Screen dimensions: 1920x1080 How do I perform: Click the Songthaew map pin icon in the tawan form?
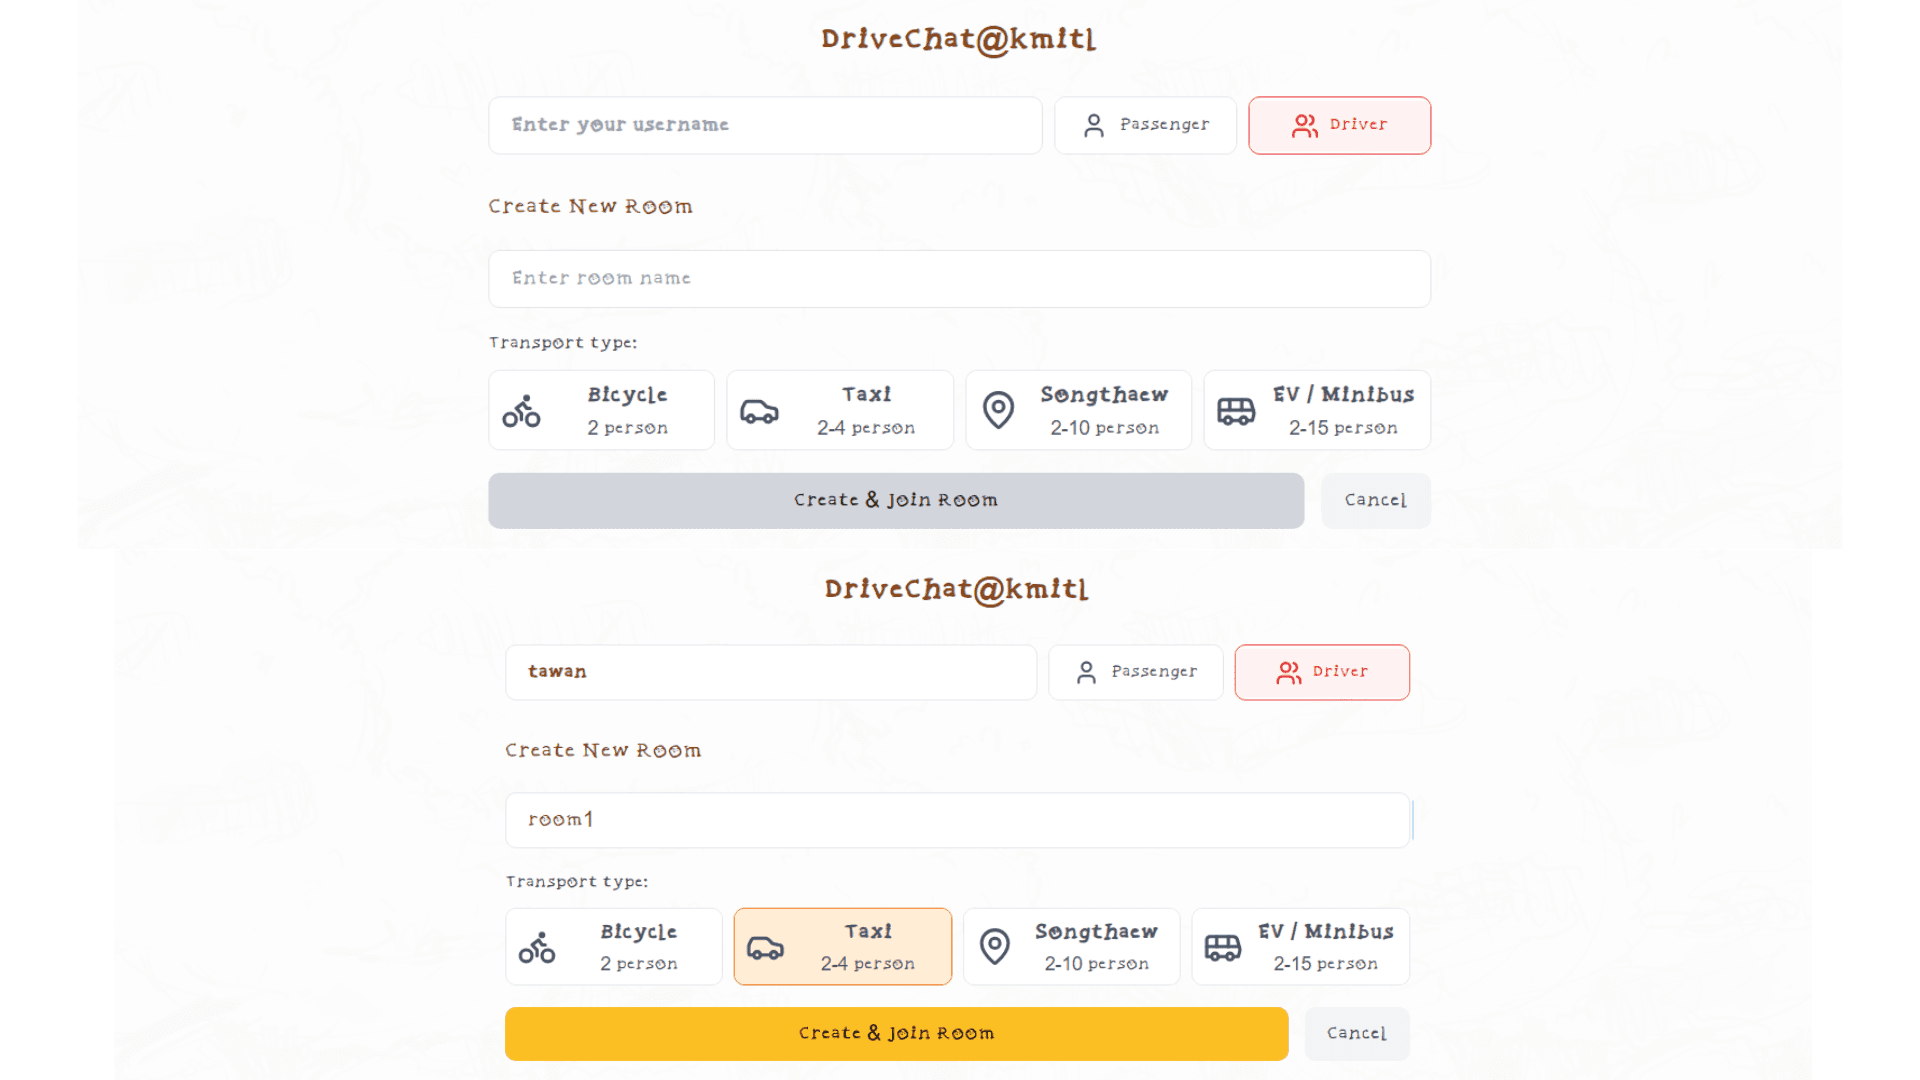[995, 947]
